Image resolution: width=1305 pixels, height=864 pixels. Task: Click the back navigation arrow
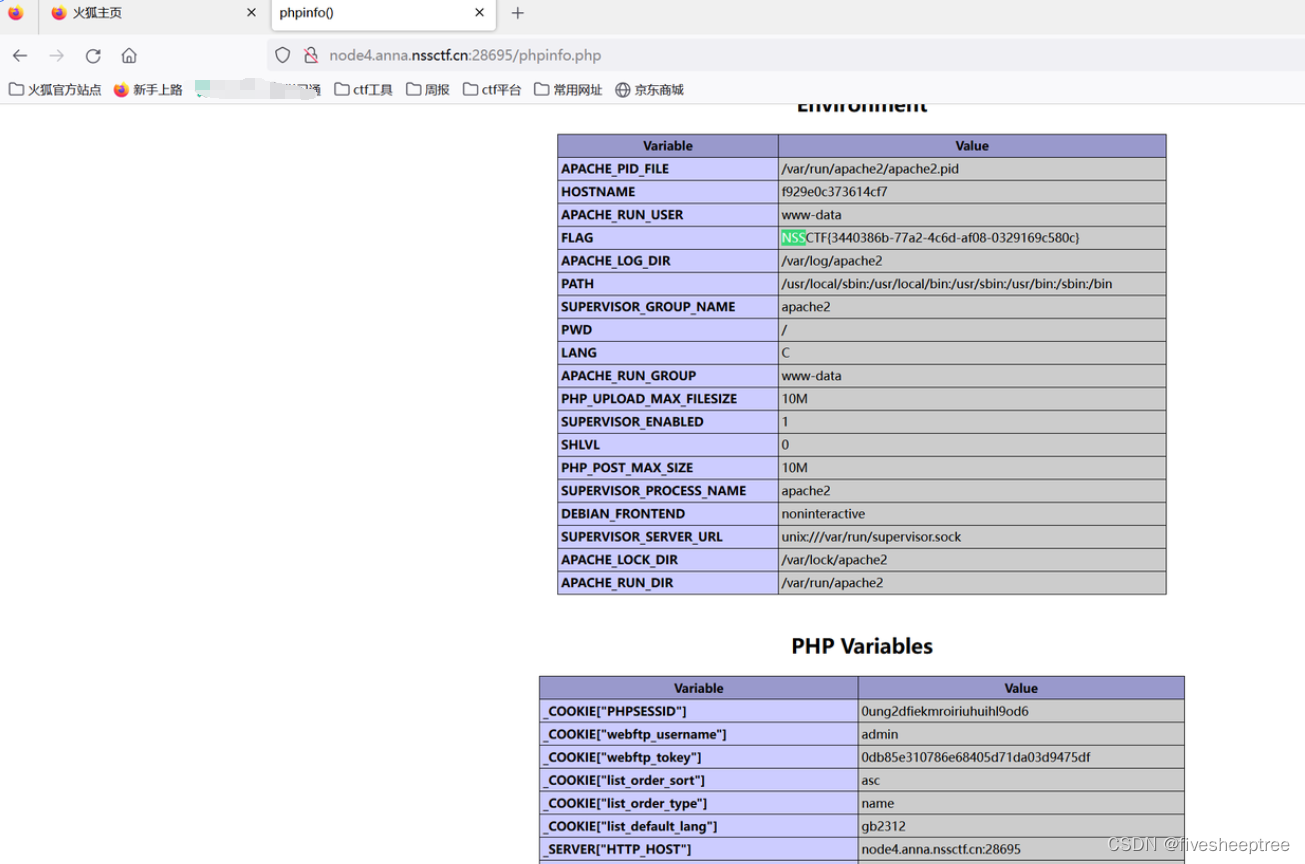click(x=20, y=55)
